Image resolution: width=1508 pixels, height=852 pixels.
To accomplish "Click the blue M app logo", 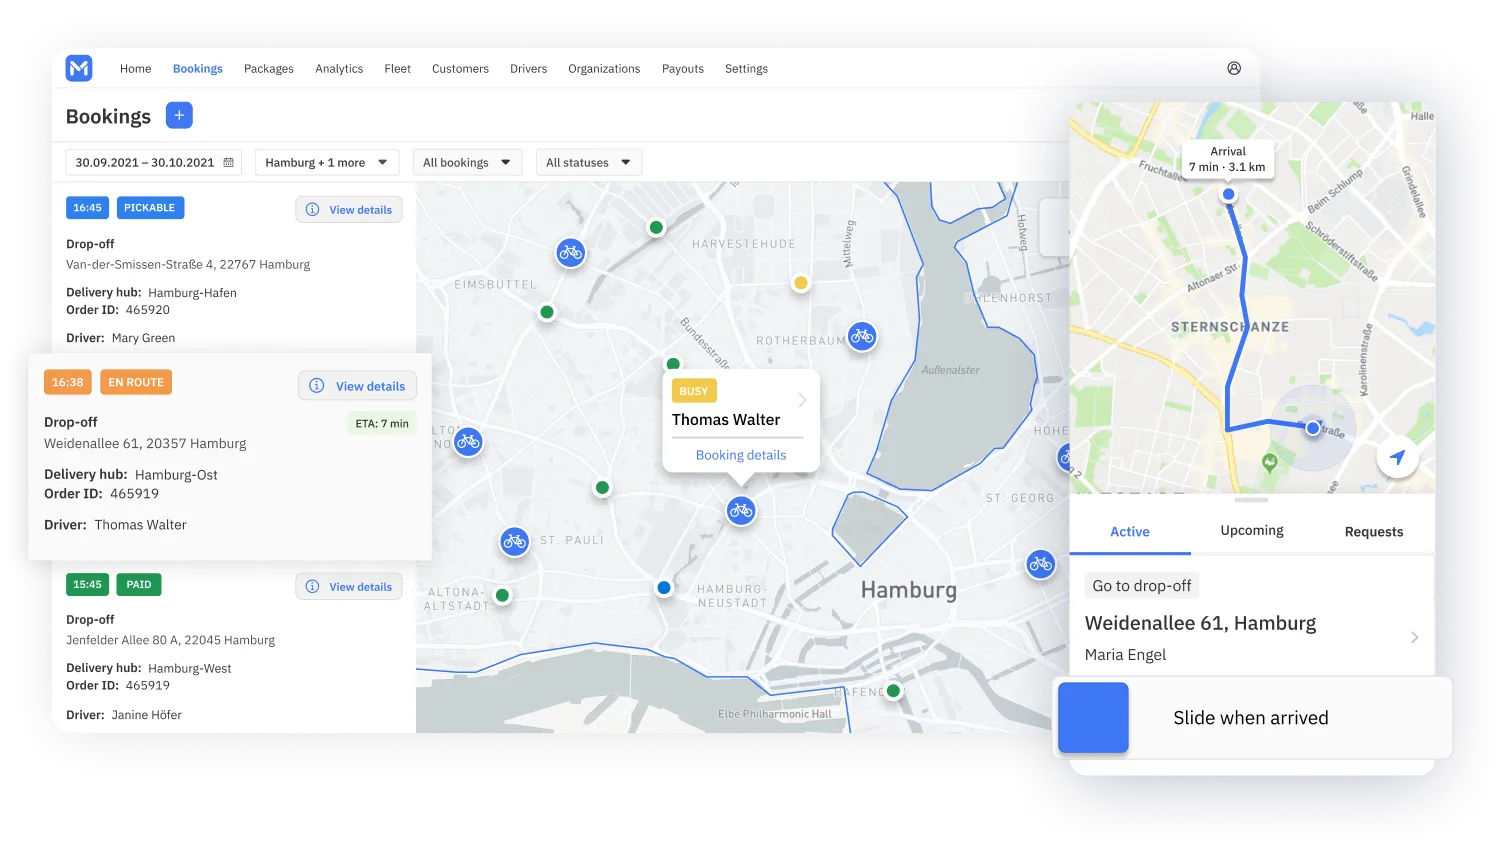I will tap(79, 68).
